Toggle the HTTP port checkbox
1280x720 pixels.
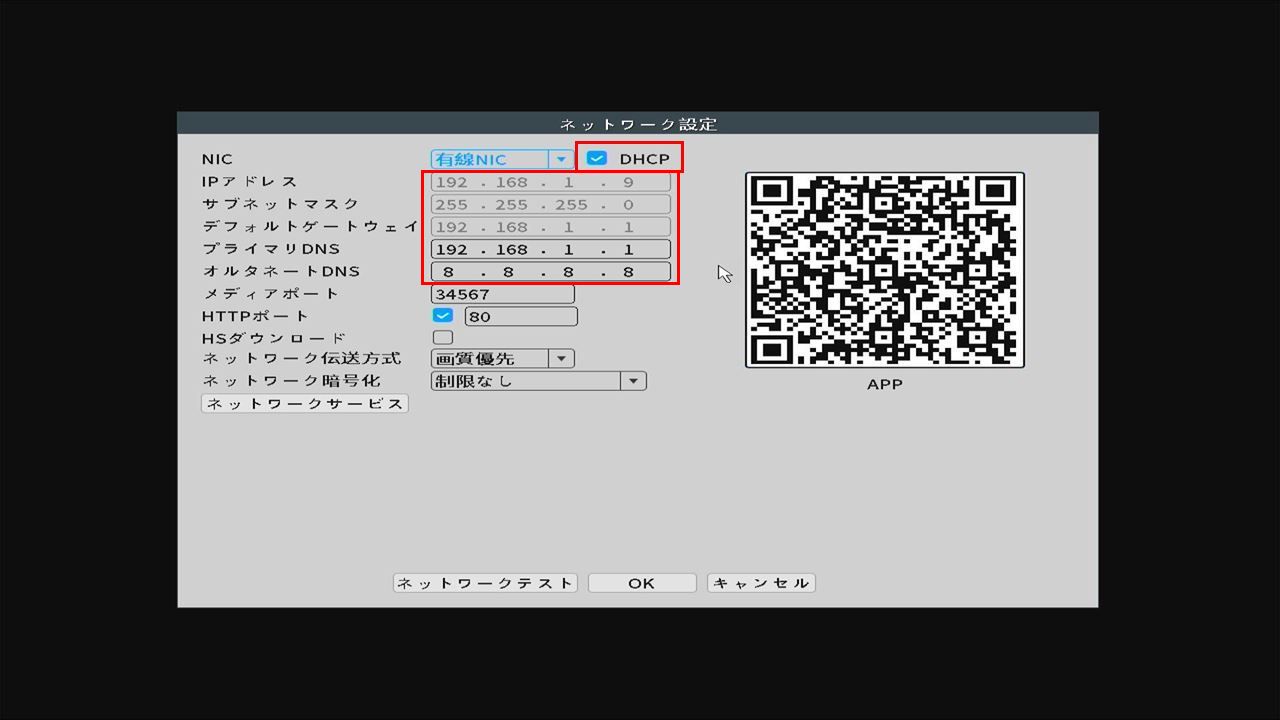coord(442,316)
